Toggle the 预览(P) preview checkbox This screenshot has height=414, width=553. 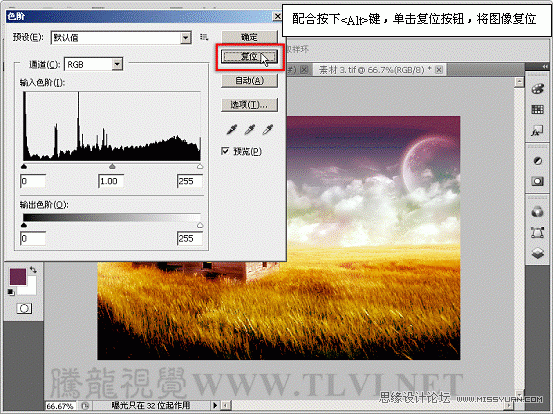click(225, 151)
